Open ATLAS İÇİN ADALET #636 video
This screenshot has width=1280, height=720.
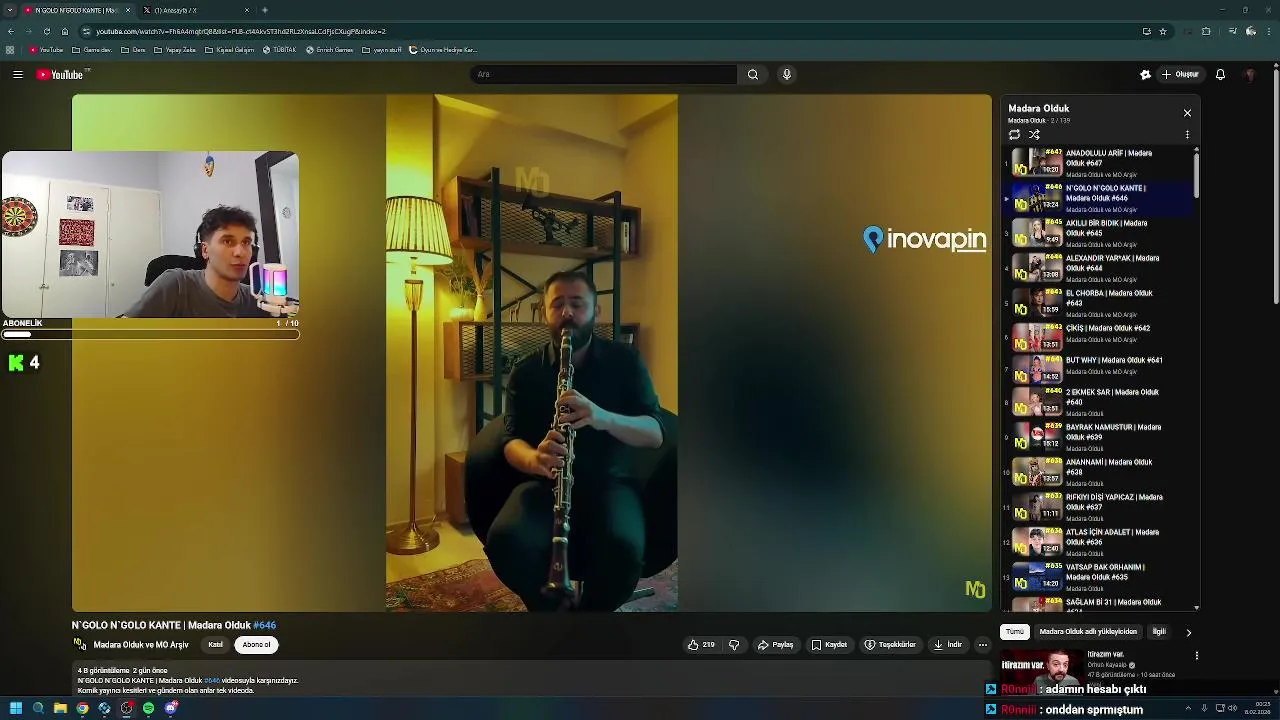[1098, 542]
